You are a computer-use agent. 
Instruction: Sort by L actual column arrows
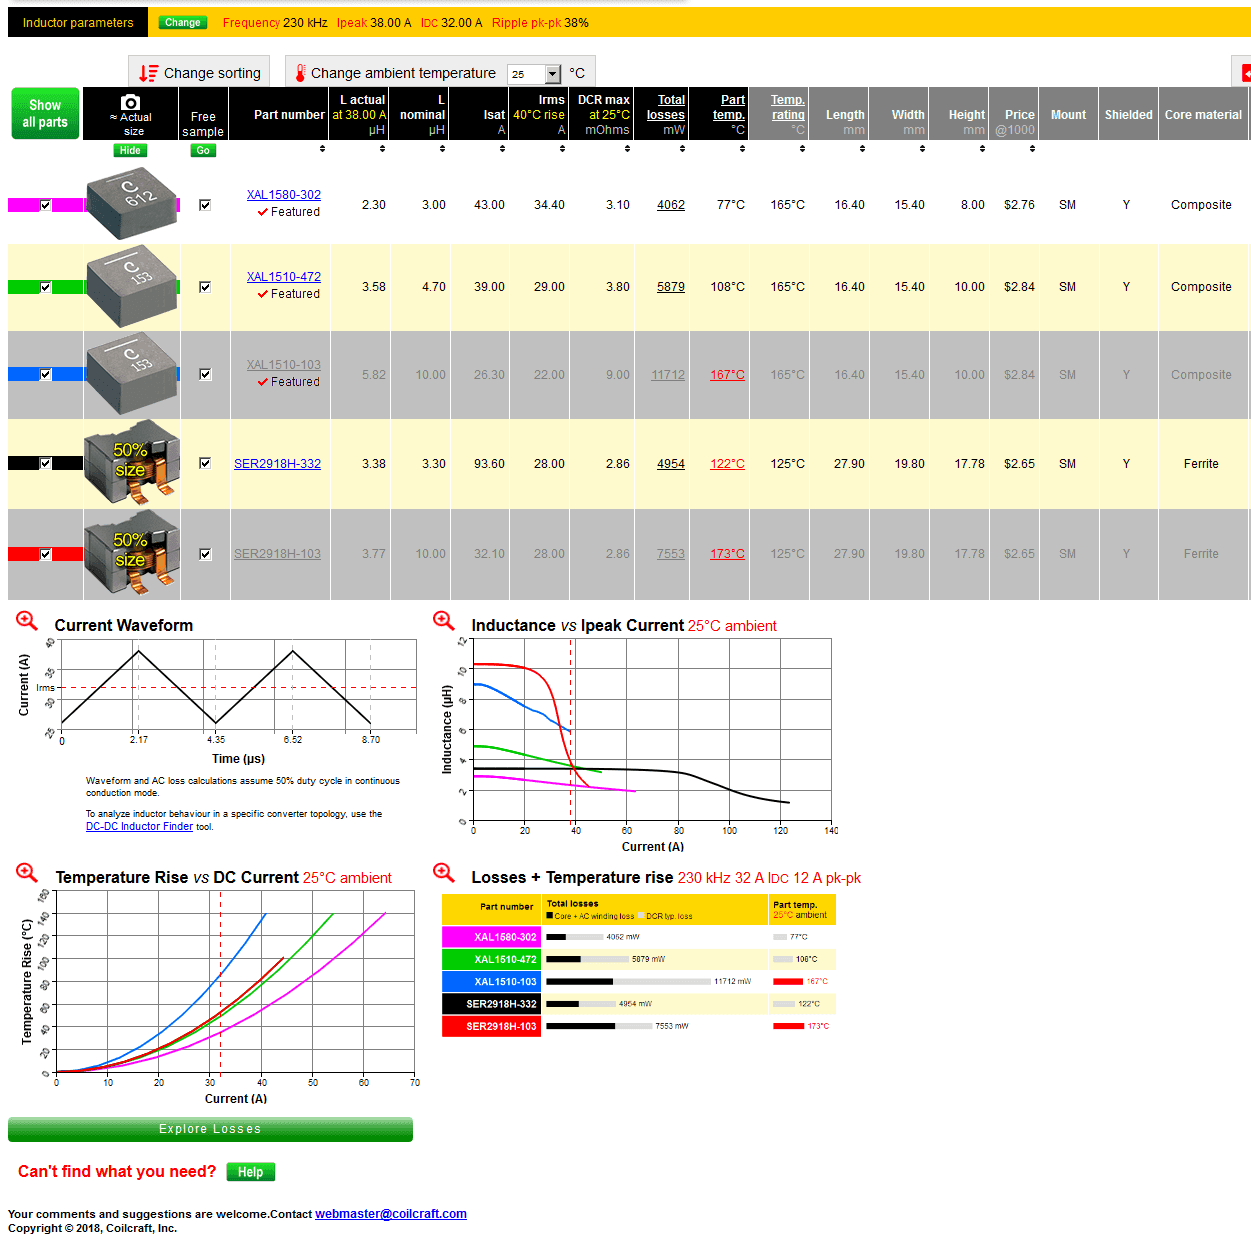click(382, 149)
